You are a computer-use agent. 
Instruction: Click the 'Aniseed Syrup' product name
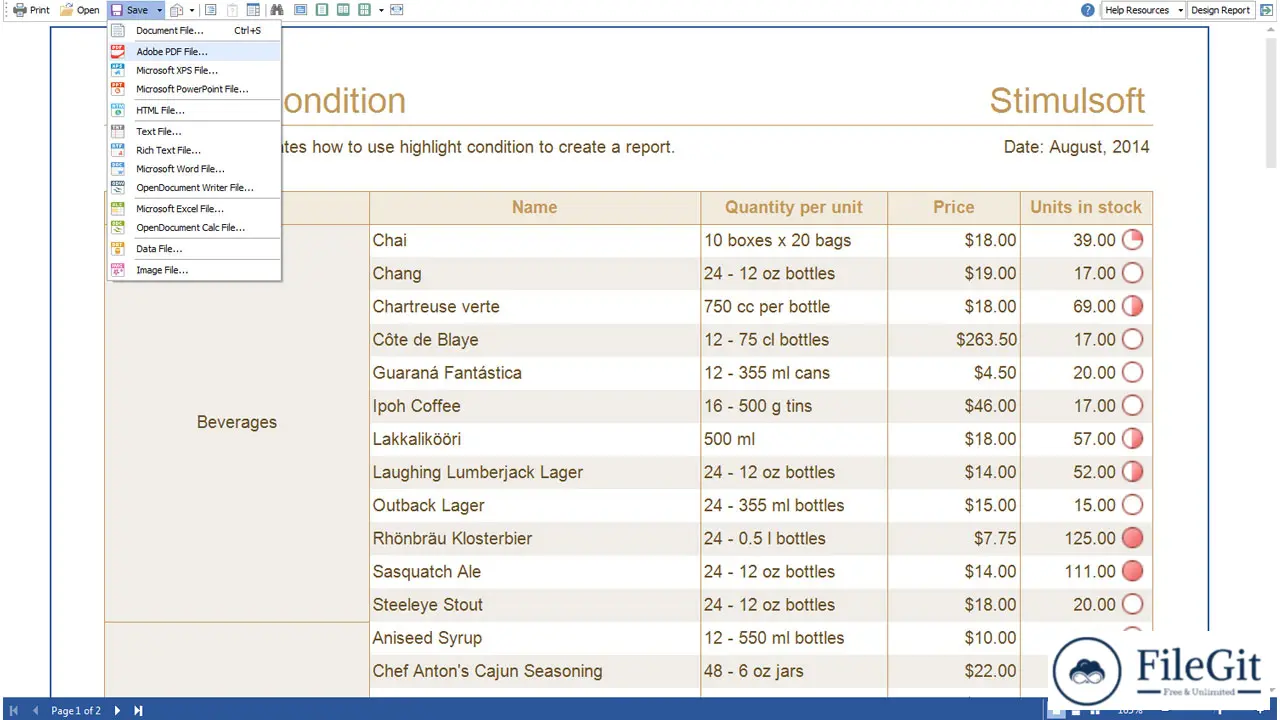(x=427, y=637)
